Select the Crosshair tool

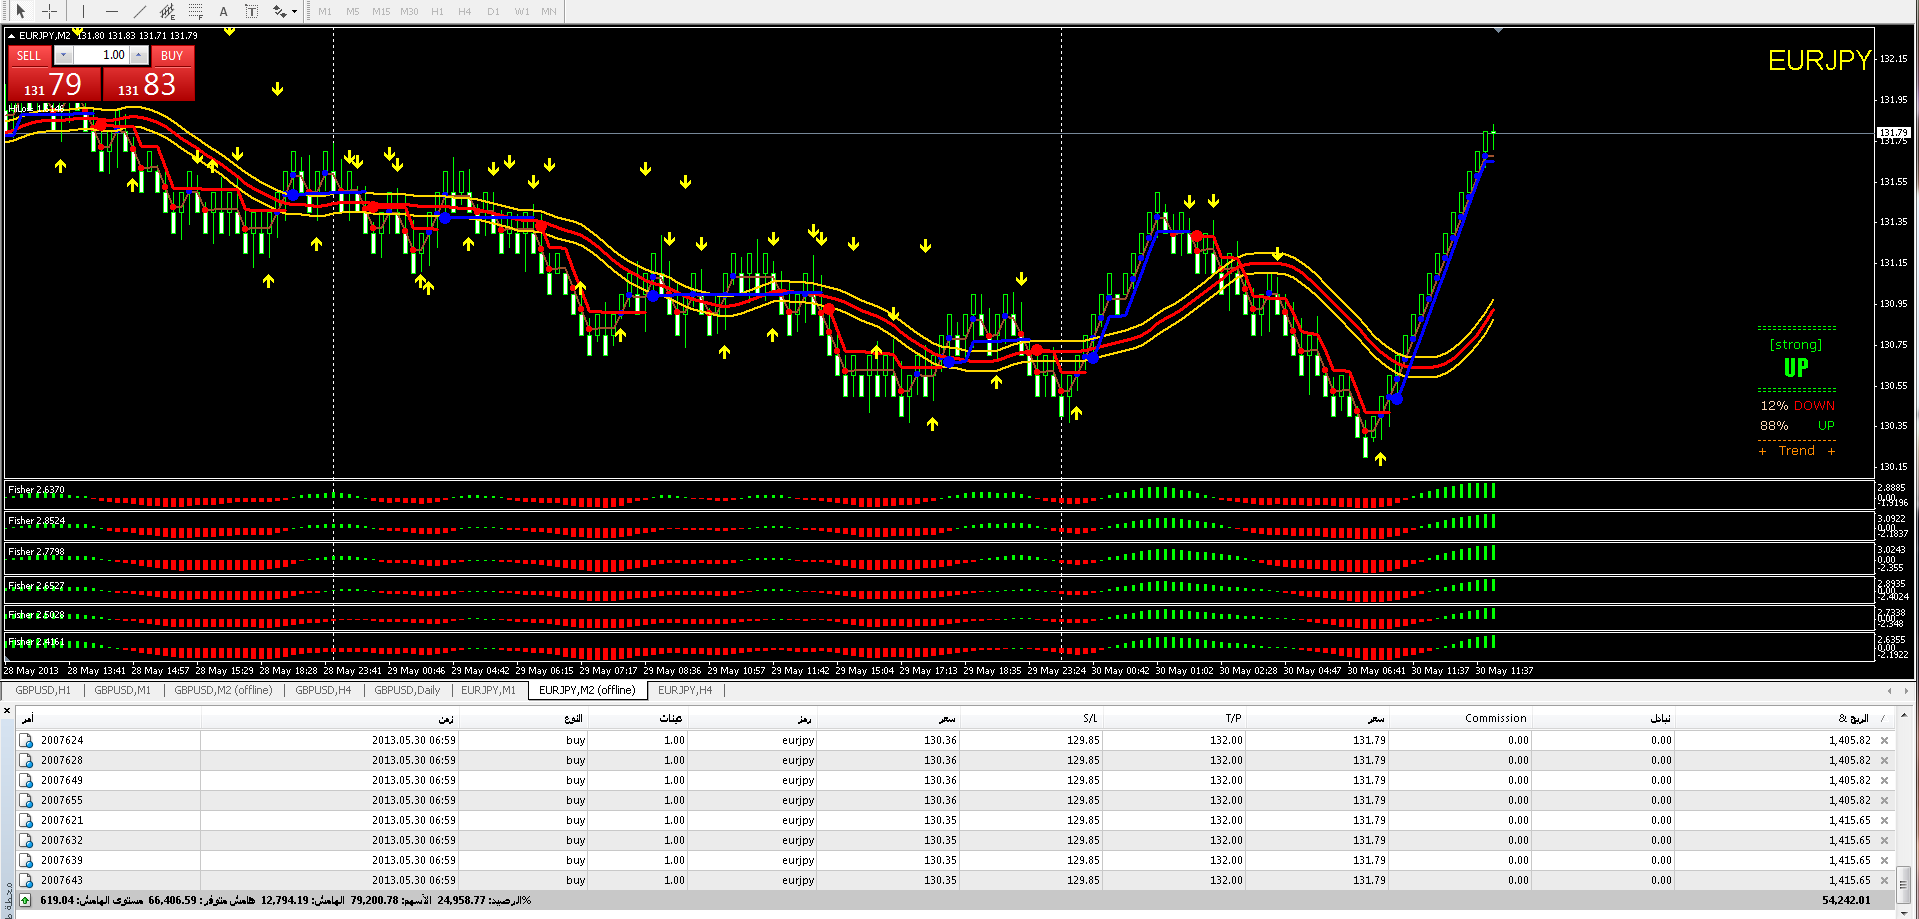click(49, 11)
